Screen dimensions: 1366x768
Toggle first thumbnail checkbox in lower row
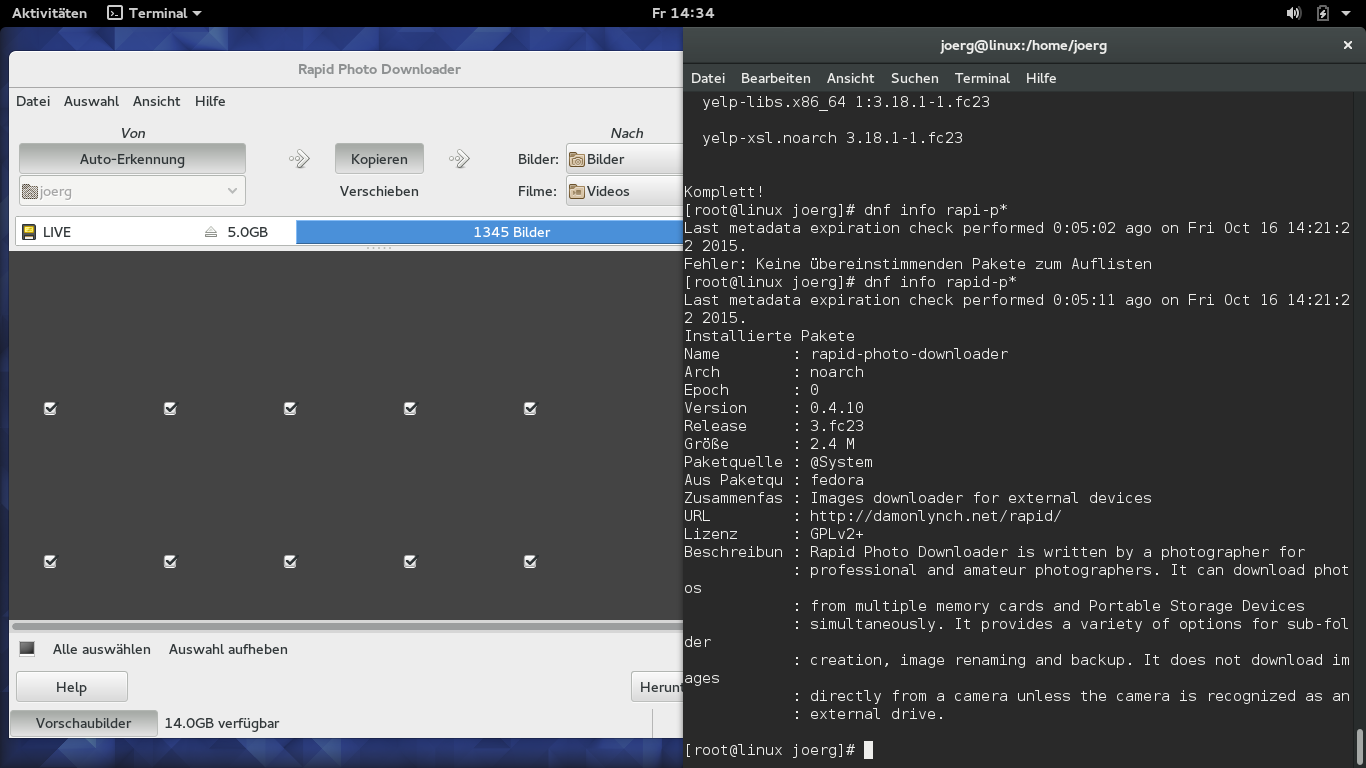50,561
